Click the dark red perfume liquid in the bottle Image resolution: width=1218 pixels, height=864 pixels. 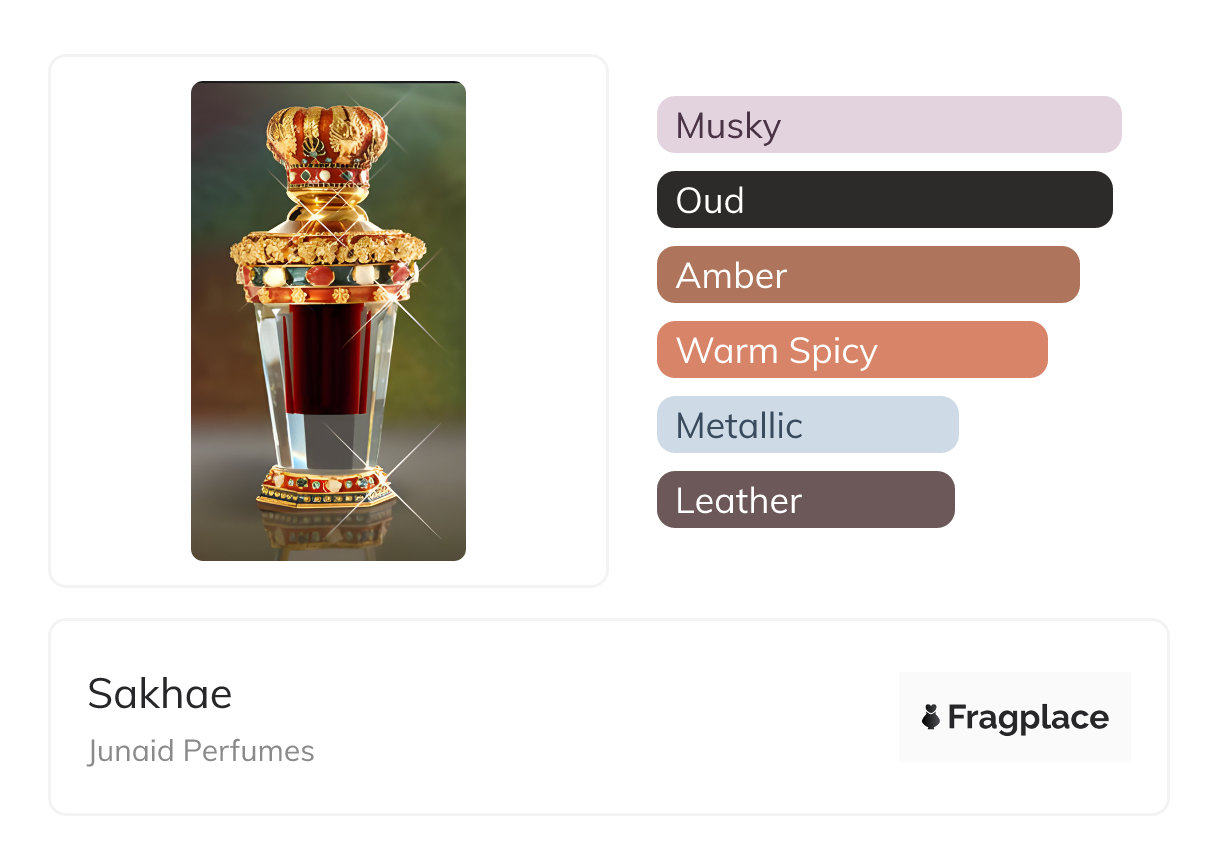[x=326, y=360]
